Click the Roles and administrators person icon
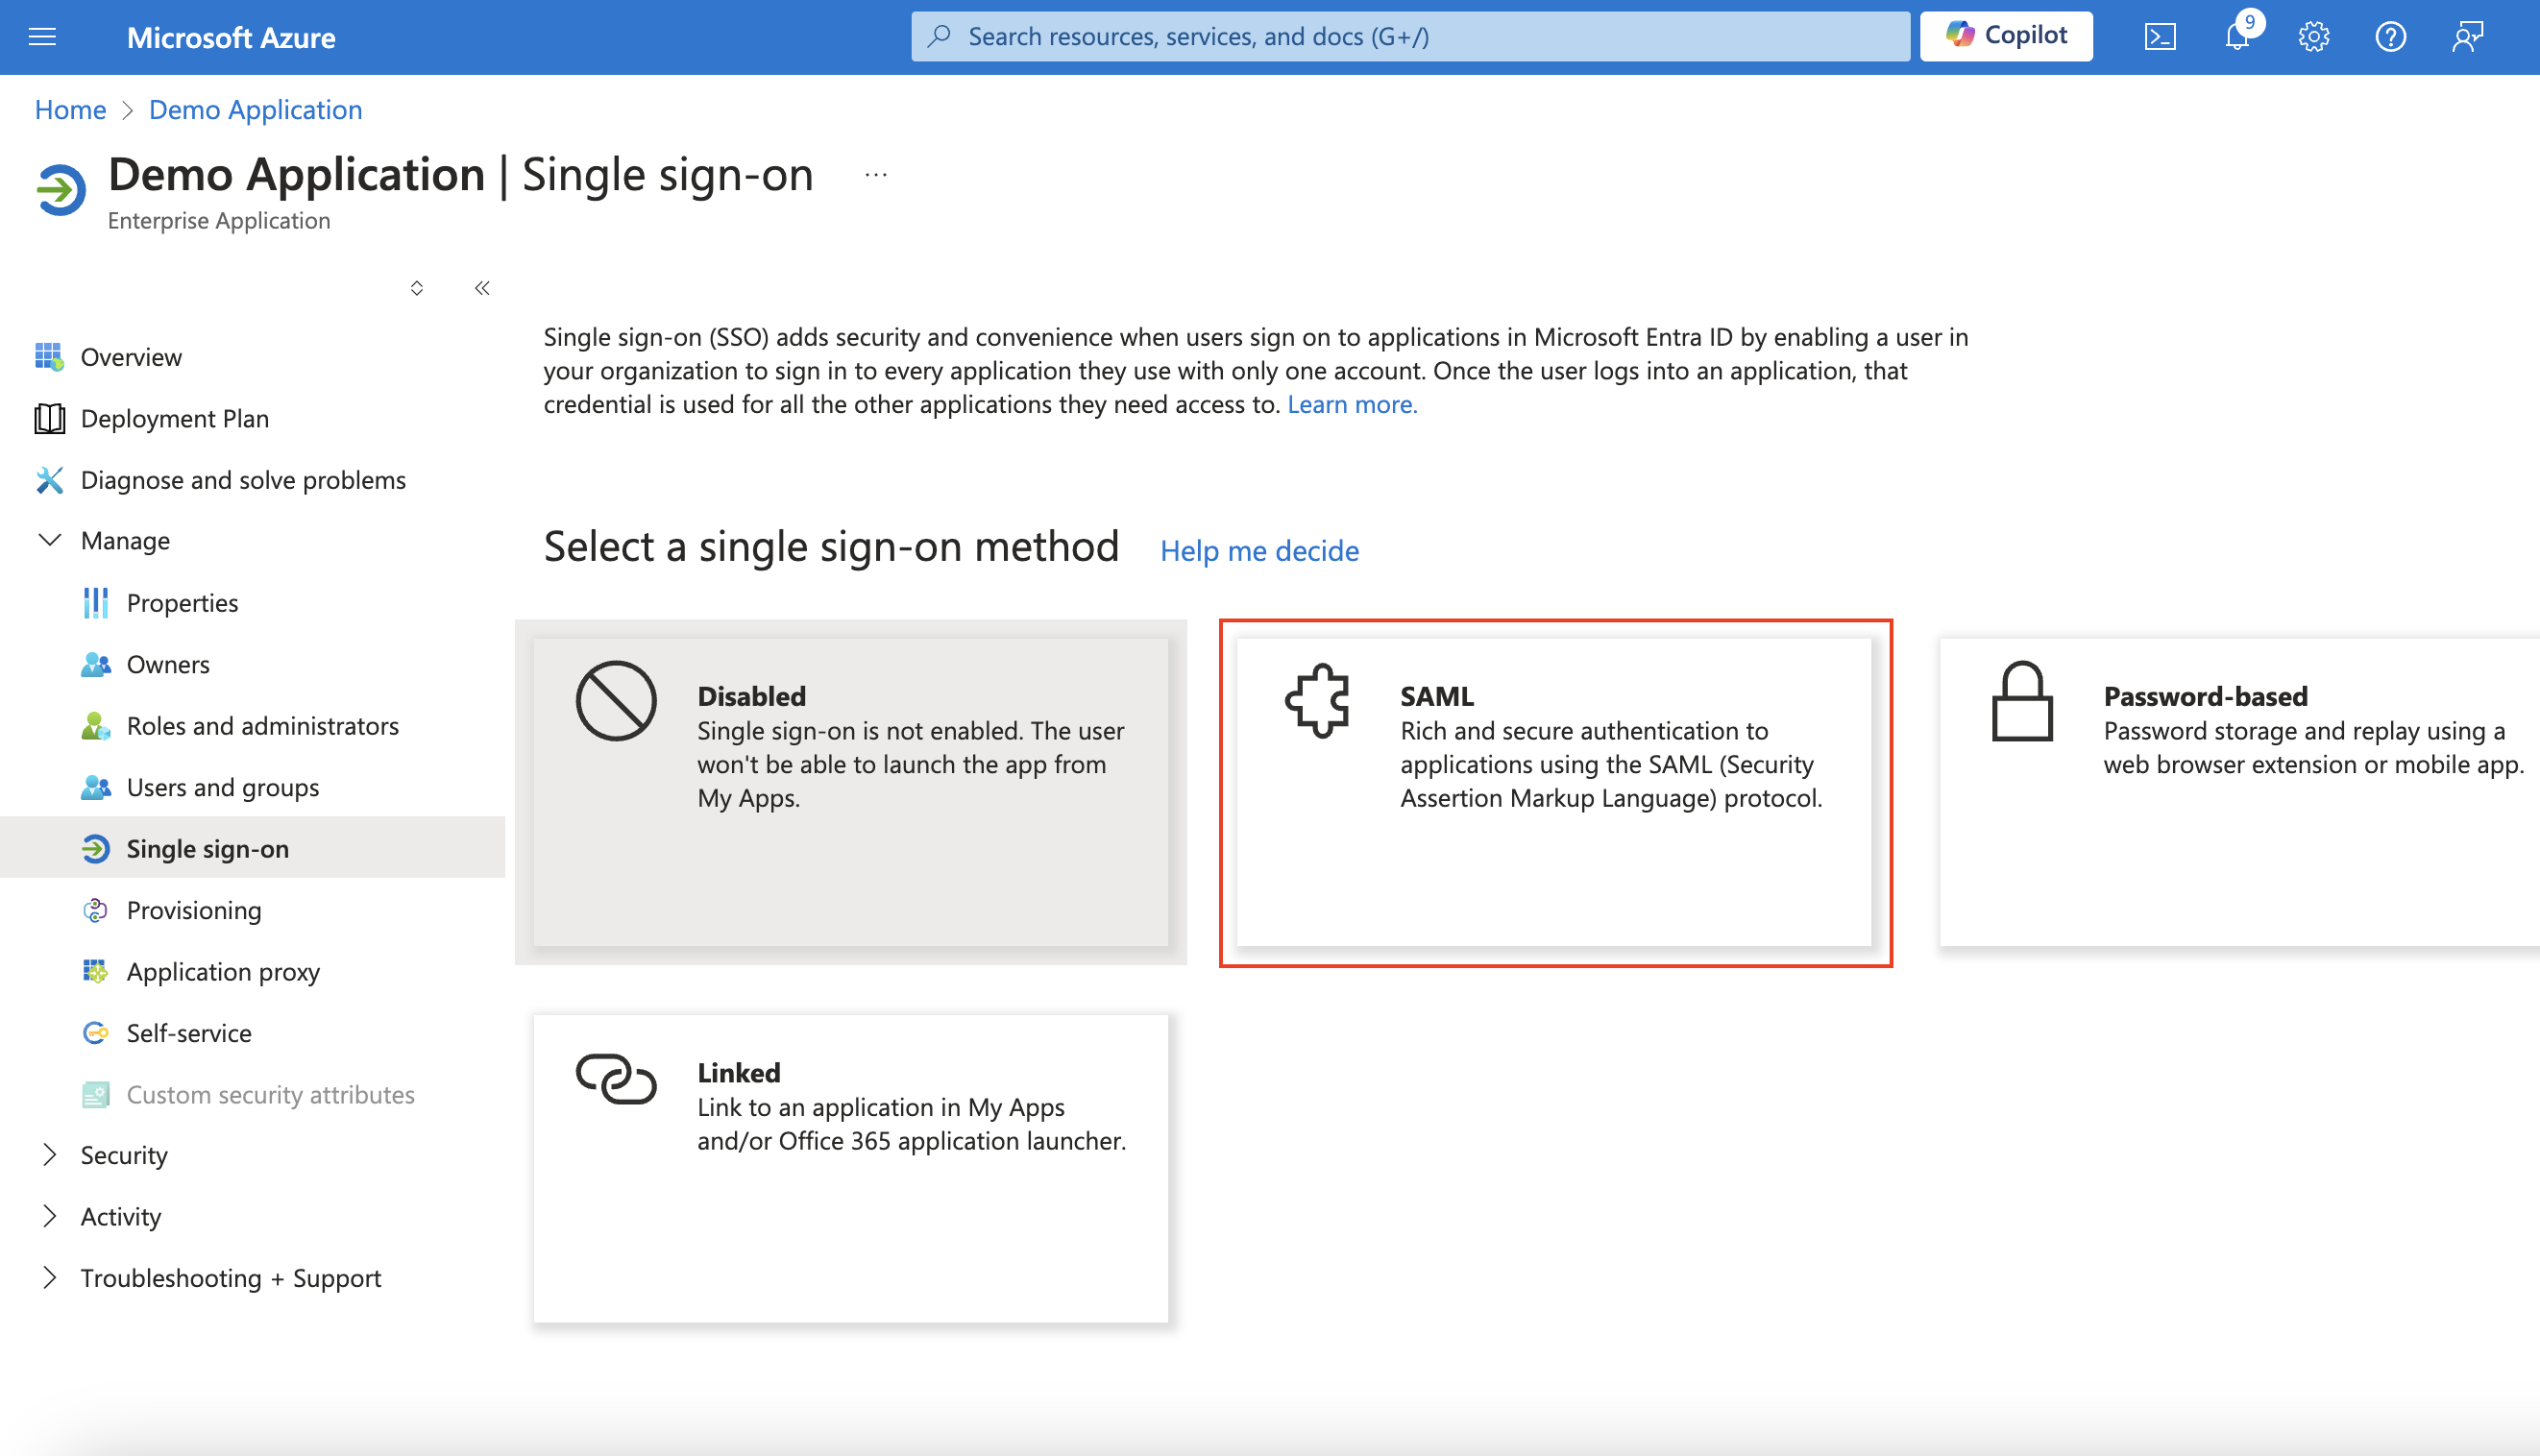This screenshot has height=1456, width=2540. [x=95, y=726]
